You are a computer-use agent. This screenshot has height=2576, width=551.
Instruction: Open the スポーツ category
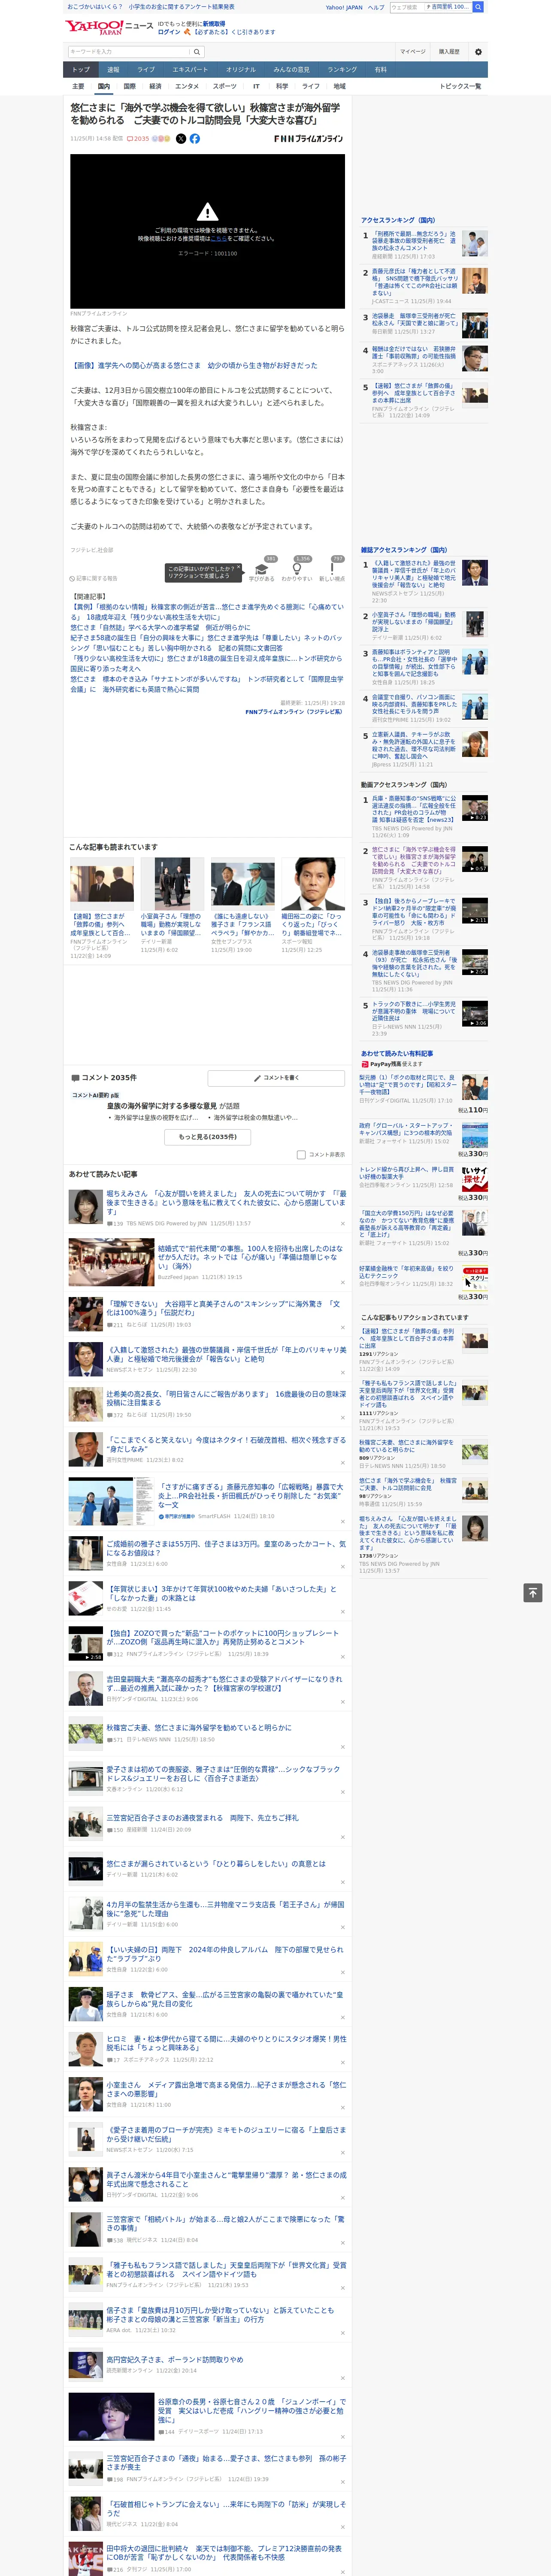click(x=225, y=86)
